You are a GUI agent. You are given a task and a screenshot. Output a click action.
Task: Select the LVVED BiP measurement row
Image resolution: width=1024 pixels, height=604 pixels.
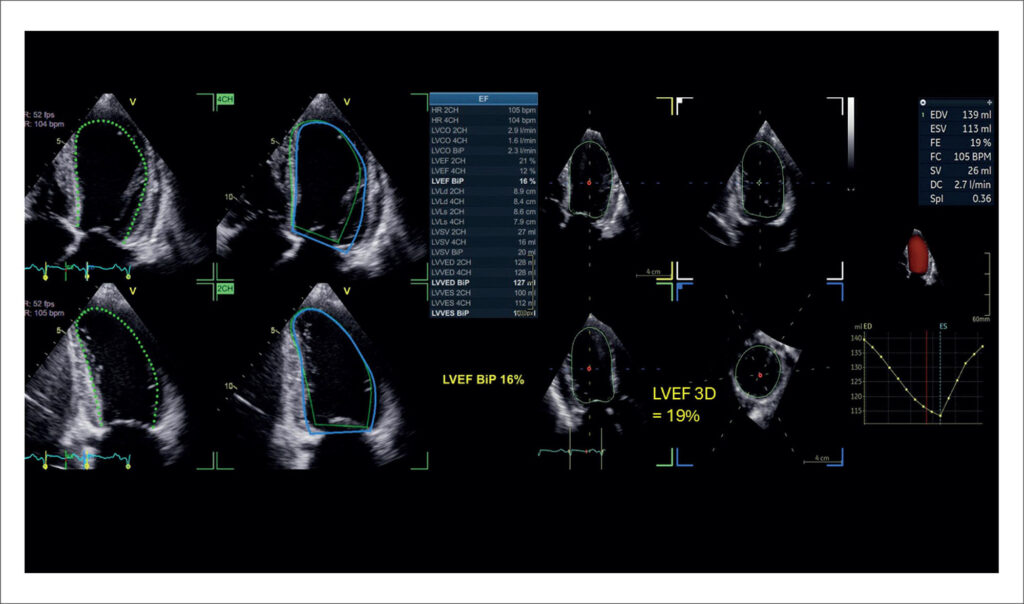pos(483,283)
